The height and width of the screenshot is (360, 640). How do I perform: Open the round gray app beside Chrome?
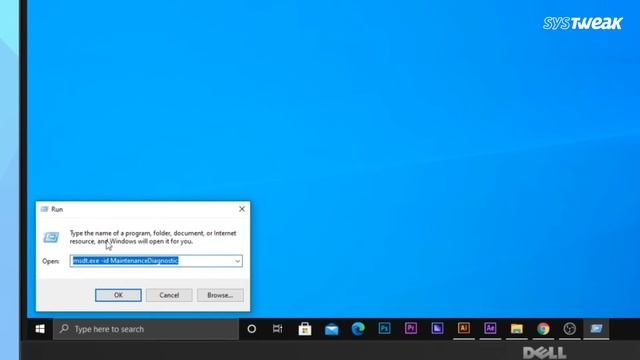tap(569, 329)
